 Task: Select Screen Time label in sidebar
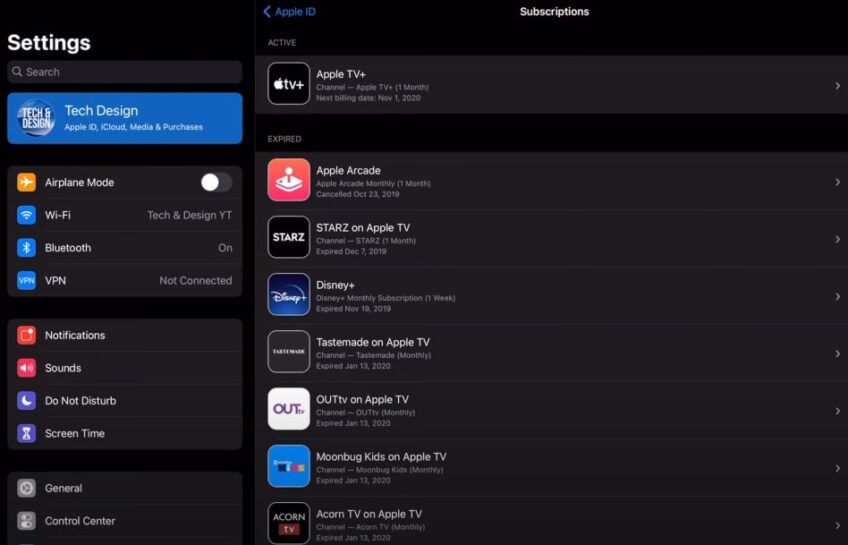[75, 434]
